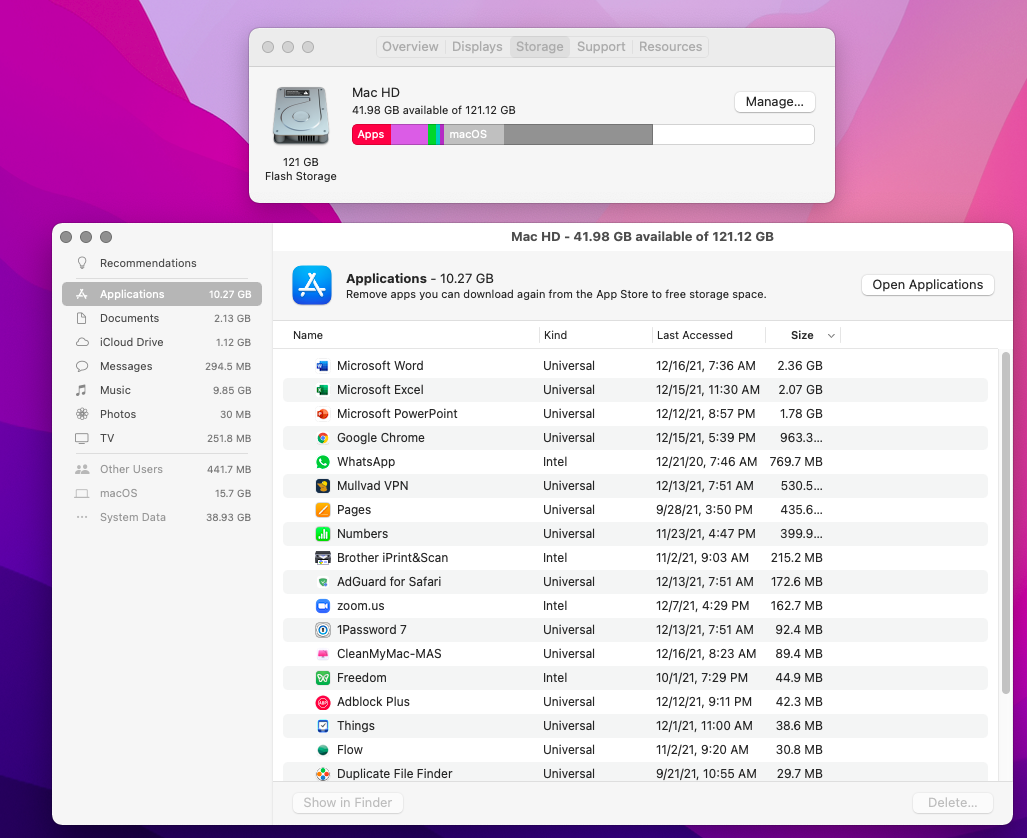Select TV in the sidebar
This screenshot has height=838, width=1027.
pos(162,438)
